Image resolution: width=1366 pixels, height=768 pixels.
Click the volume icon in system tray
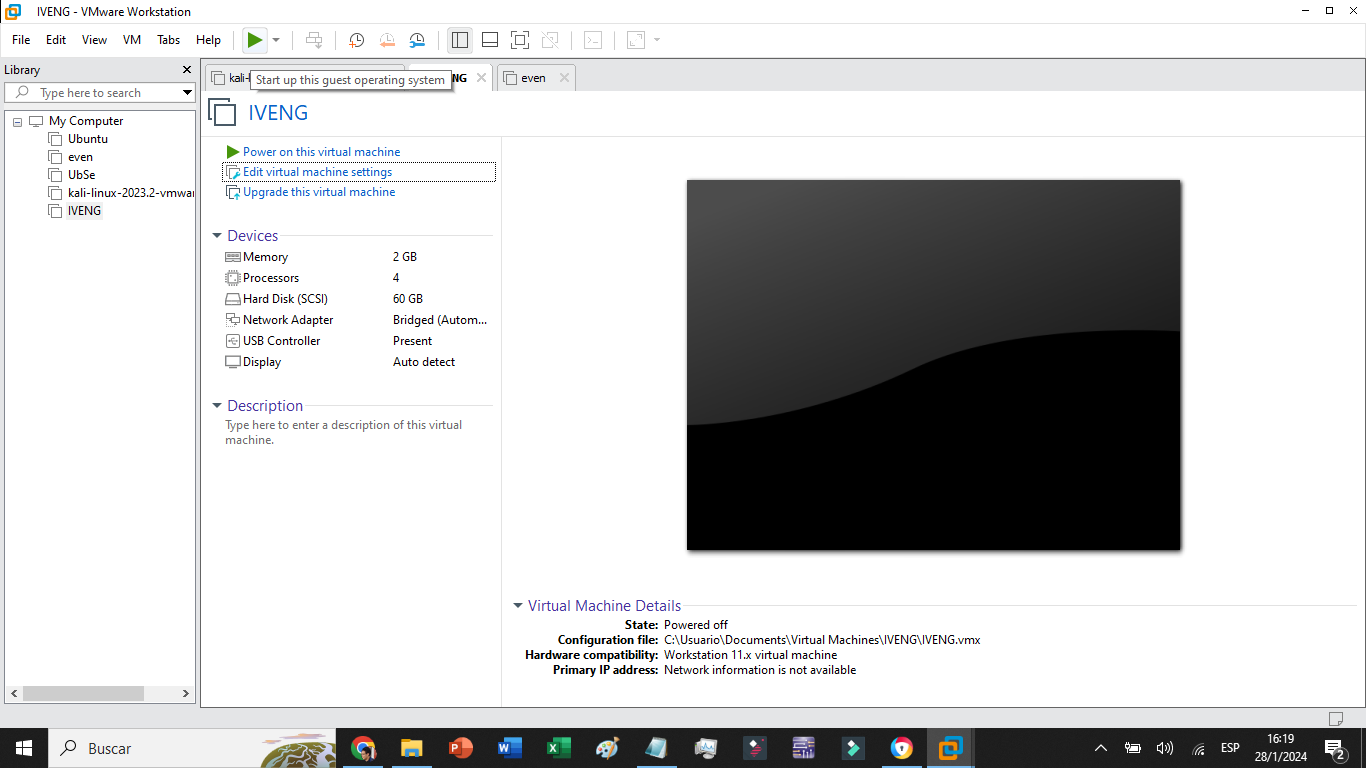tap(1165, 748)
